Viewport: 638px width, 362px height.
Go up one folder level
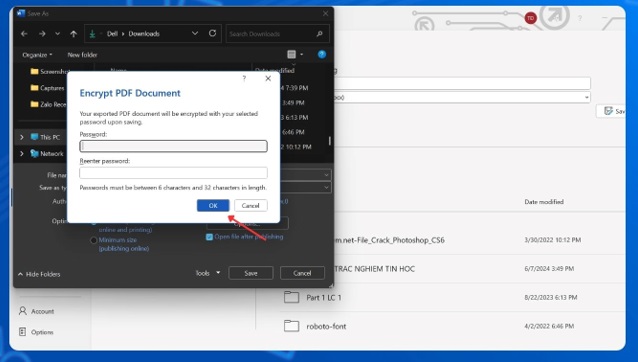click(x=73, y=34)
